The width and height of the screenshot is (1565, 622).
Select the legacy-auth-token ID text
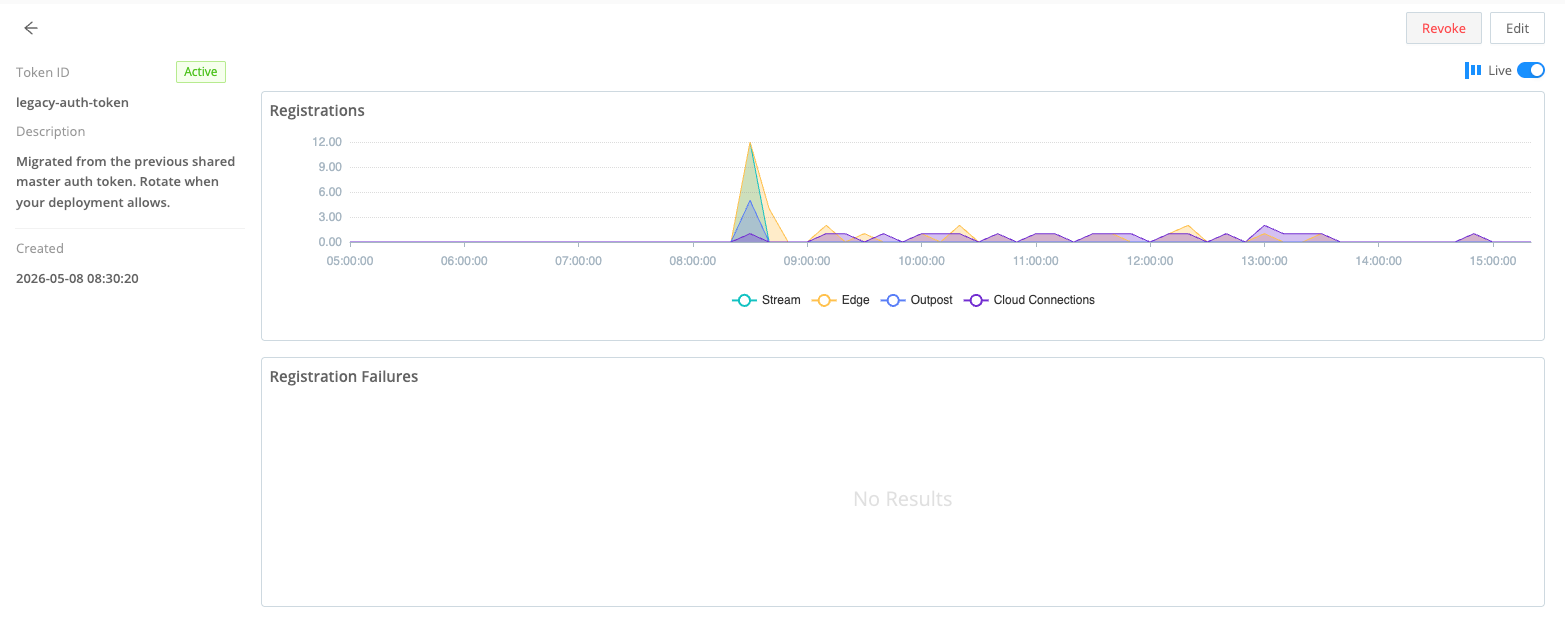(72, 102)
